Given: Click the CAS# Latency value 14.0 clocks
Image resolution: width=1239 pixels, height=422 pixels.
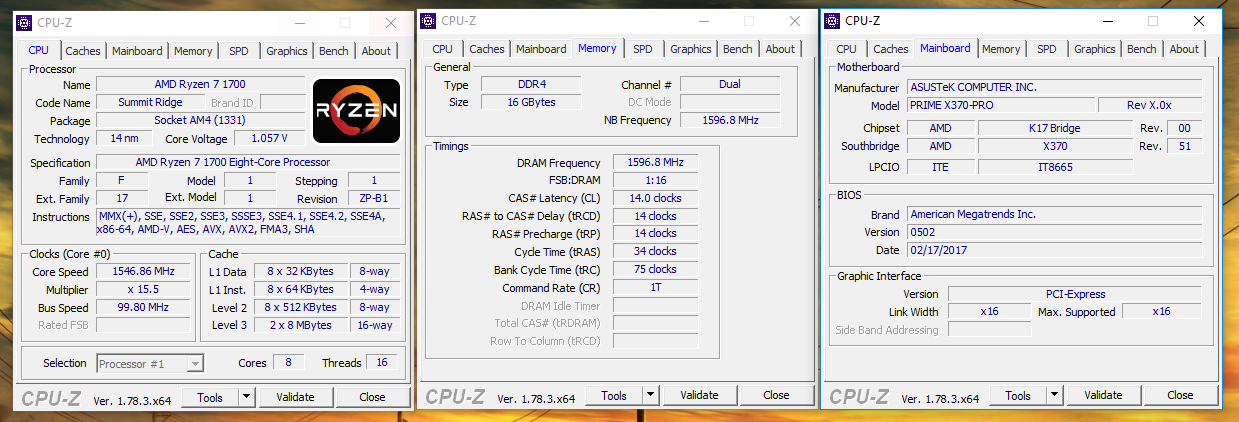Looking at the screenshot, I should (655, 198).
